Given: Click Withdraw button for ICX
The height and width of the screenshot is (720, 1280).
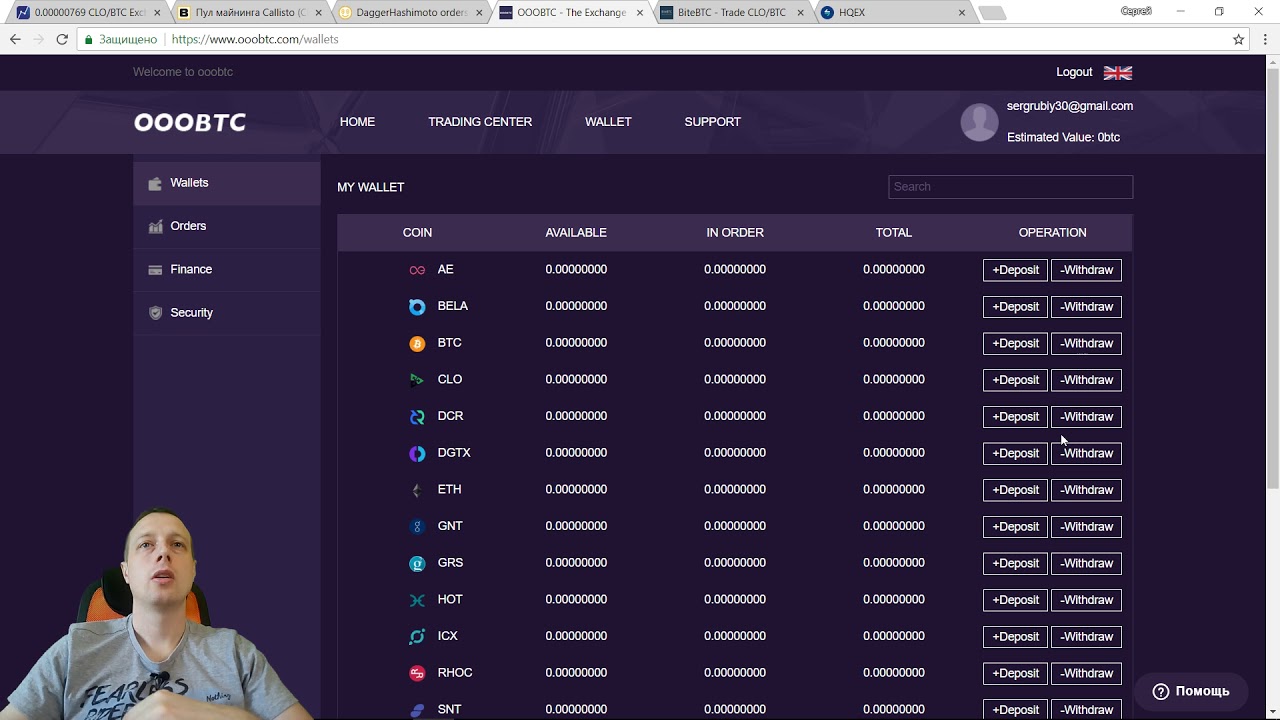Looking at the screenshot, I should 1086,637.
